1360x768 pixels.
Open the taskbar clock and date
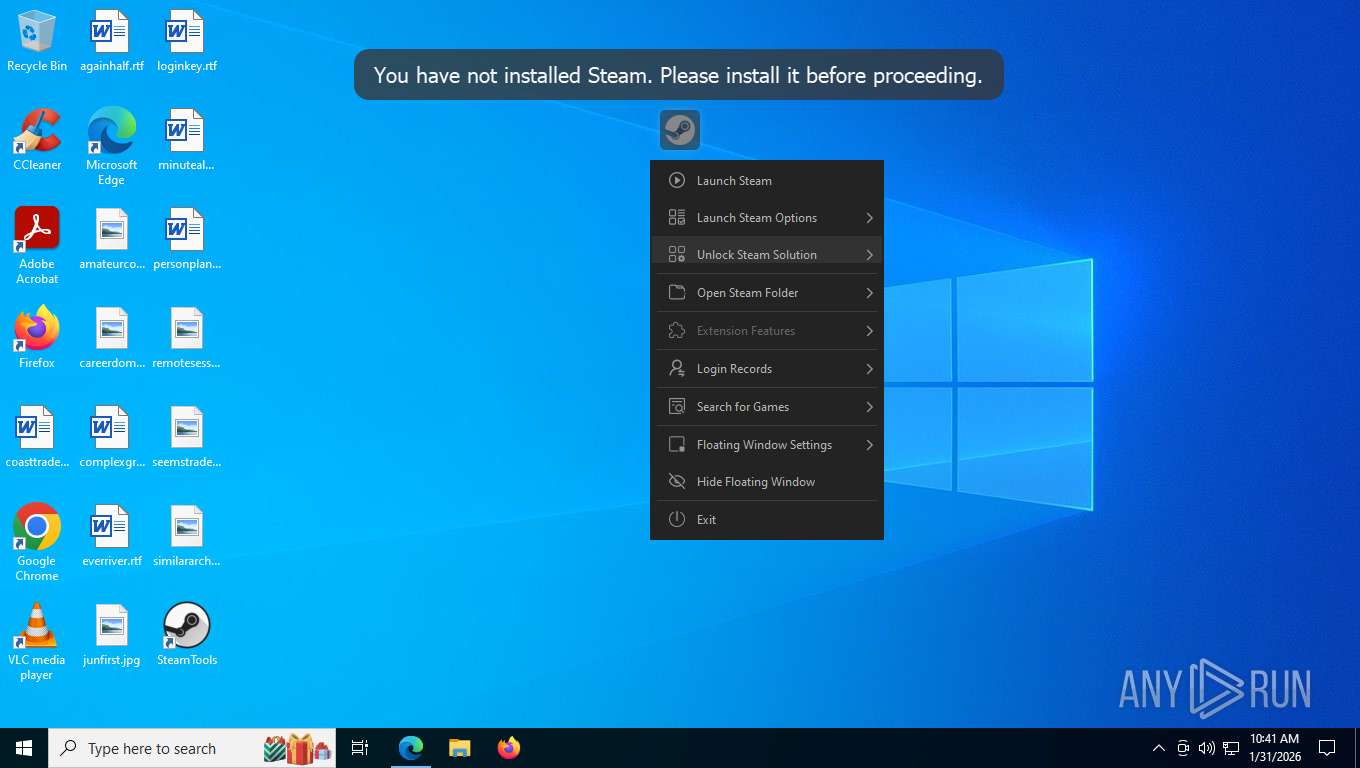[x=1274, y=748]
